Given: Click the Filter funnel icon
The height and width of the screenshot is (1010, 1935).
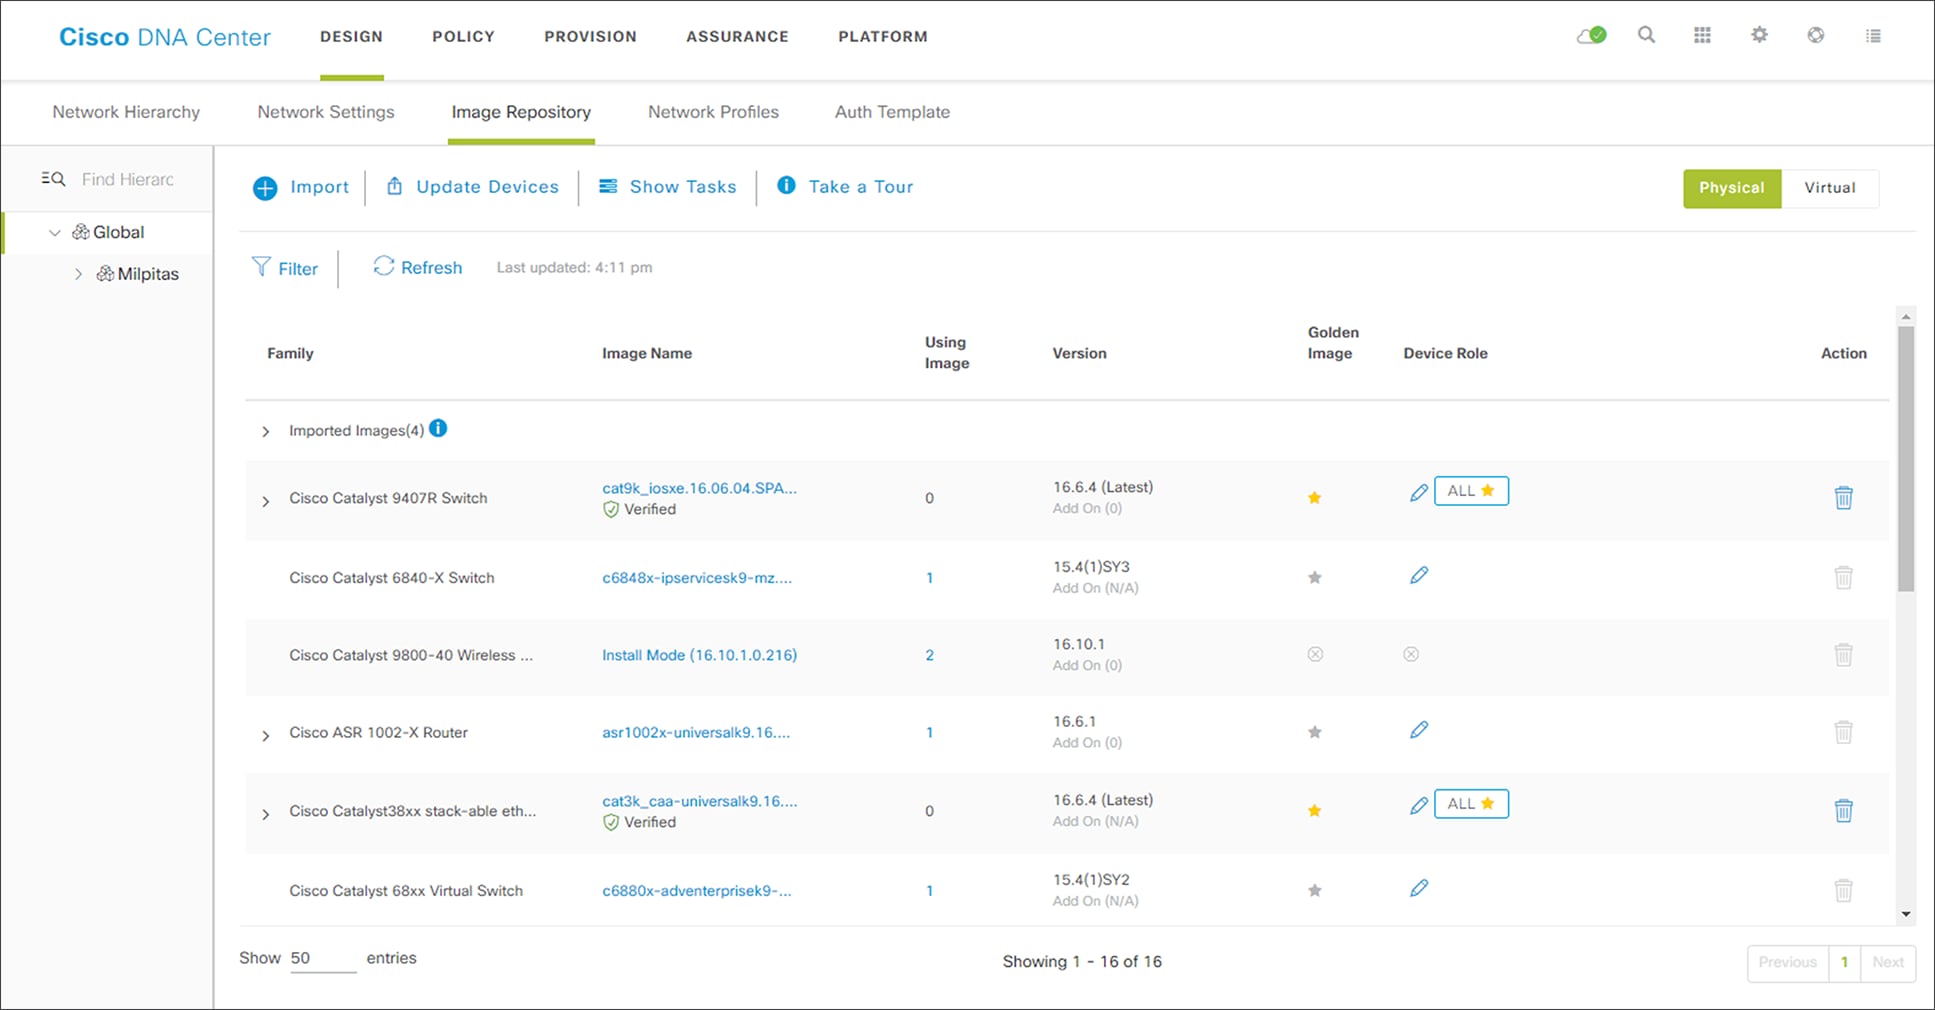Looking at the screenshot, I should pos(261,266).
